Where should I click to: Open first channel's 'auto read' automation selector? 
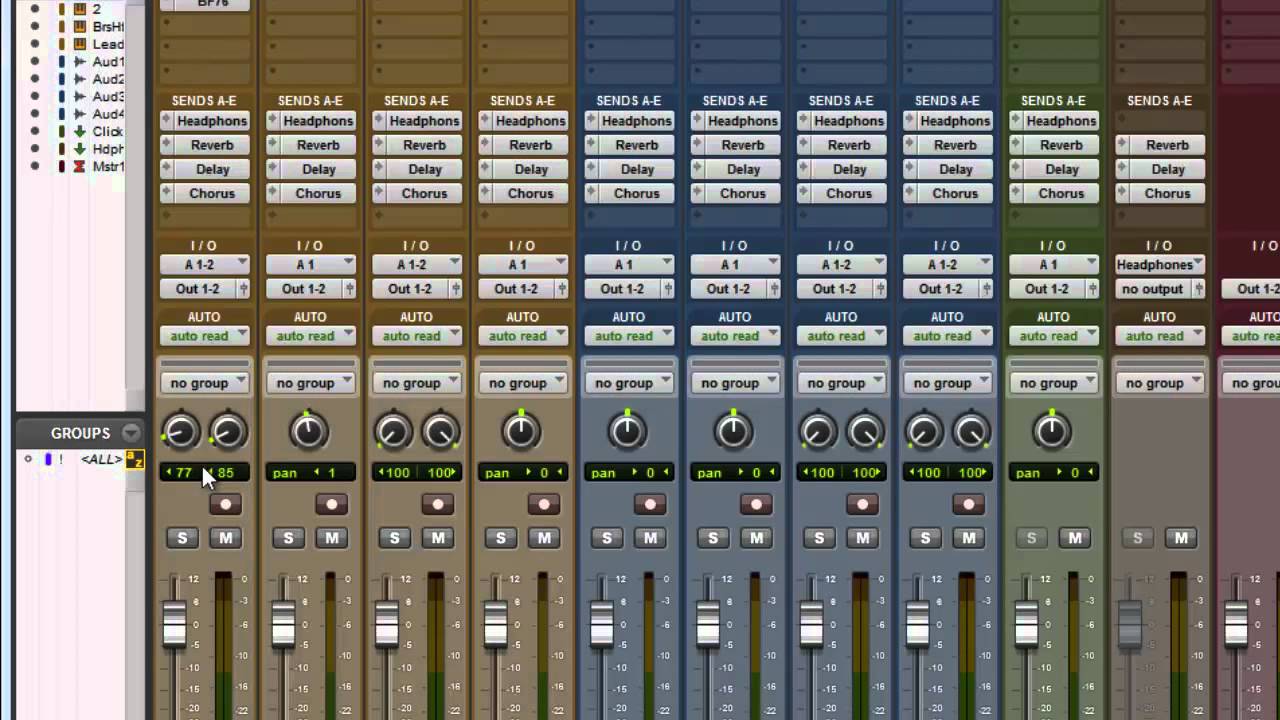tap(204, 336)
